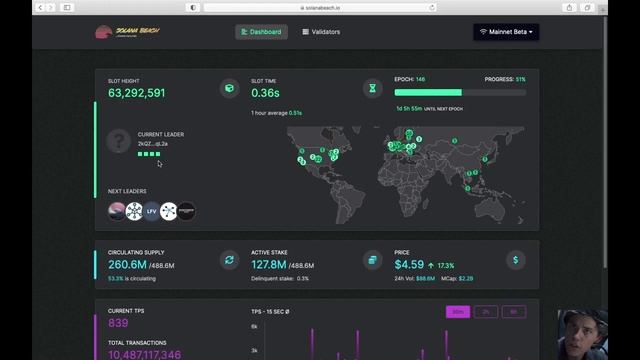Click the privacy shield icon near address bar
Screen dimensions: 640x360
pos(193,7)
